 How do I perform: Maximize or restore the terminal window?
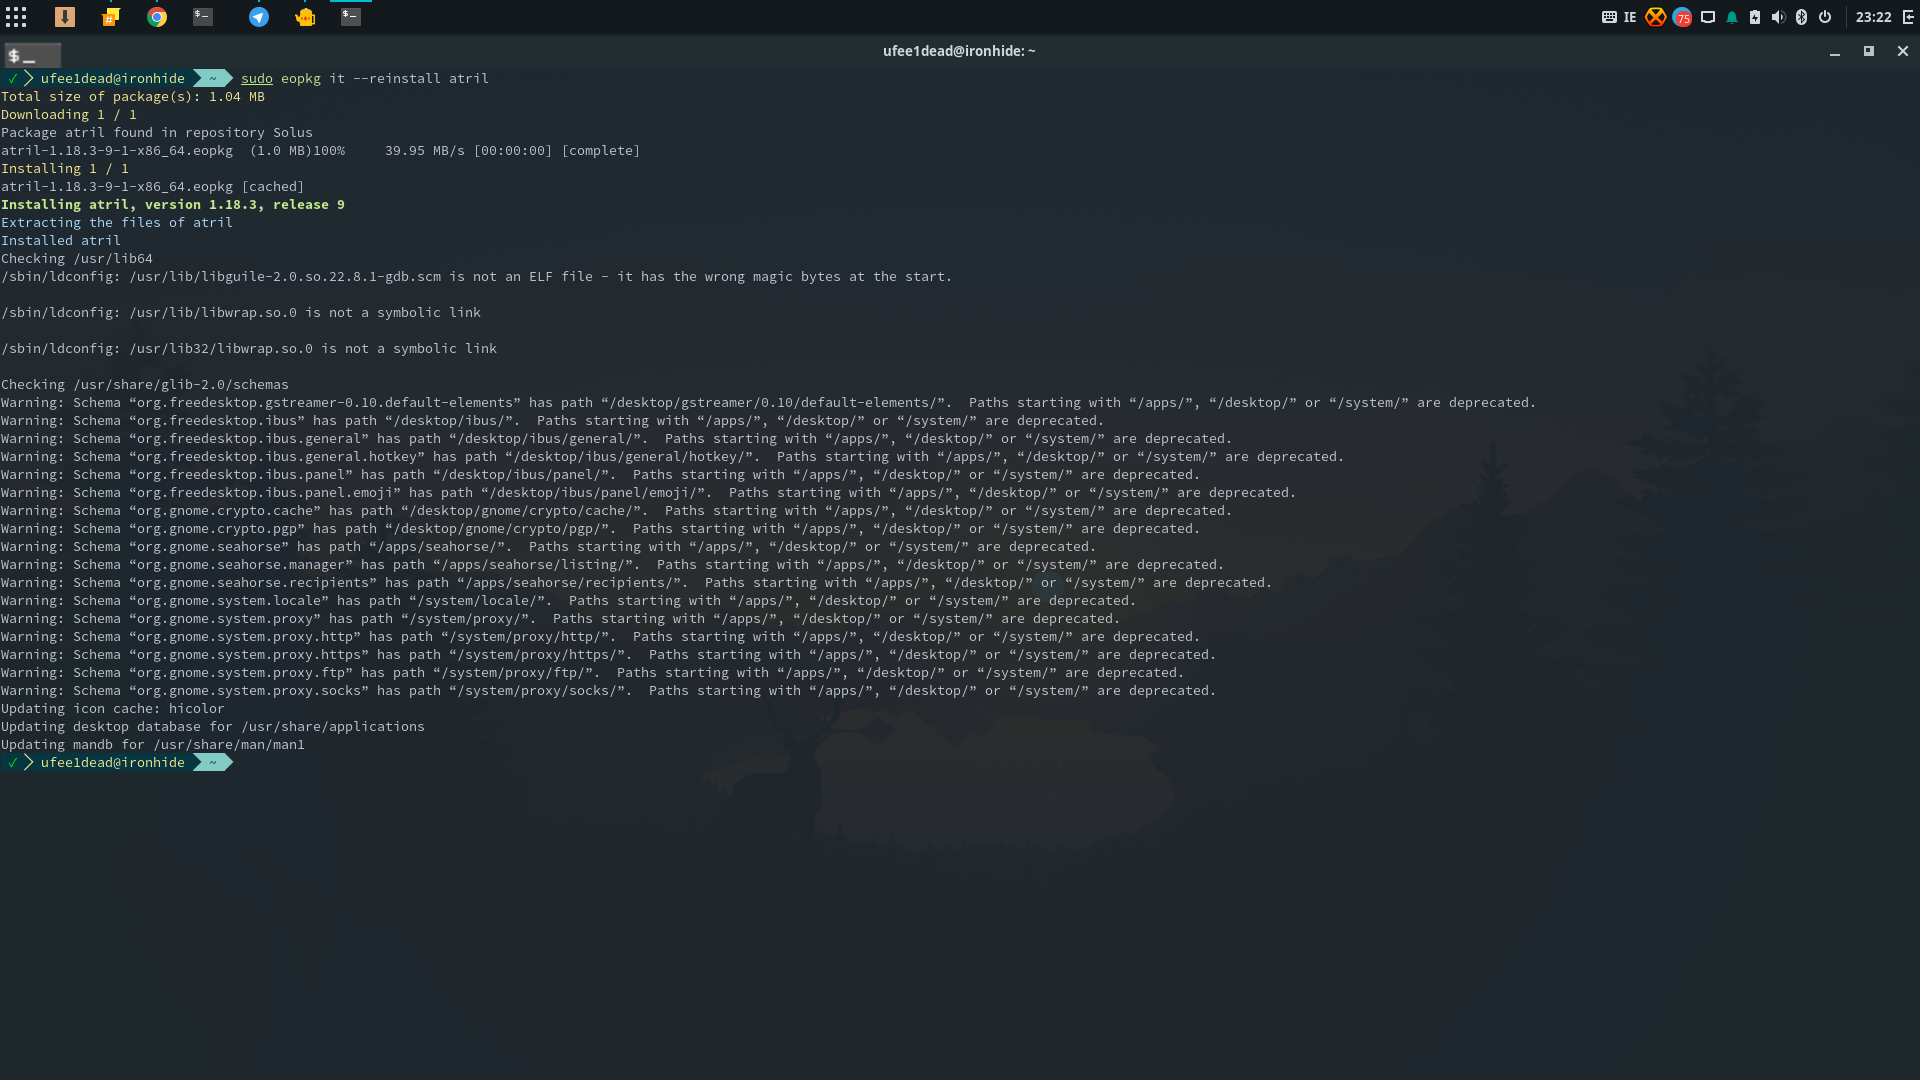[1869, 51]
